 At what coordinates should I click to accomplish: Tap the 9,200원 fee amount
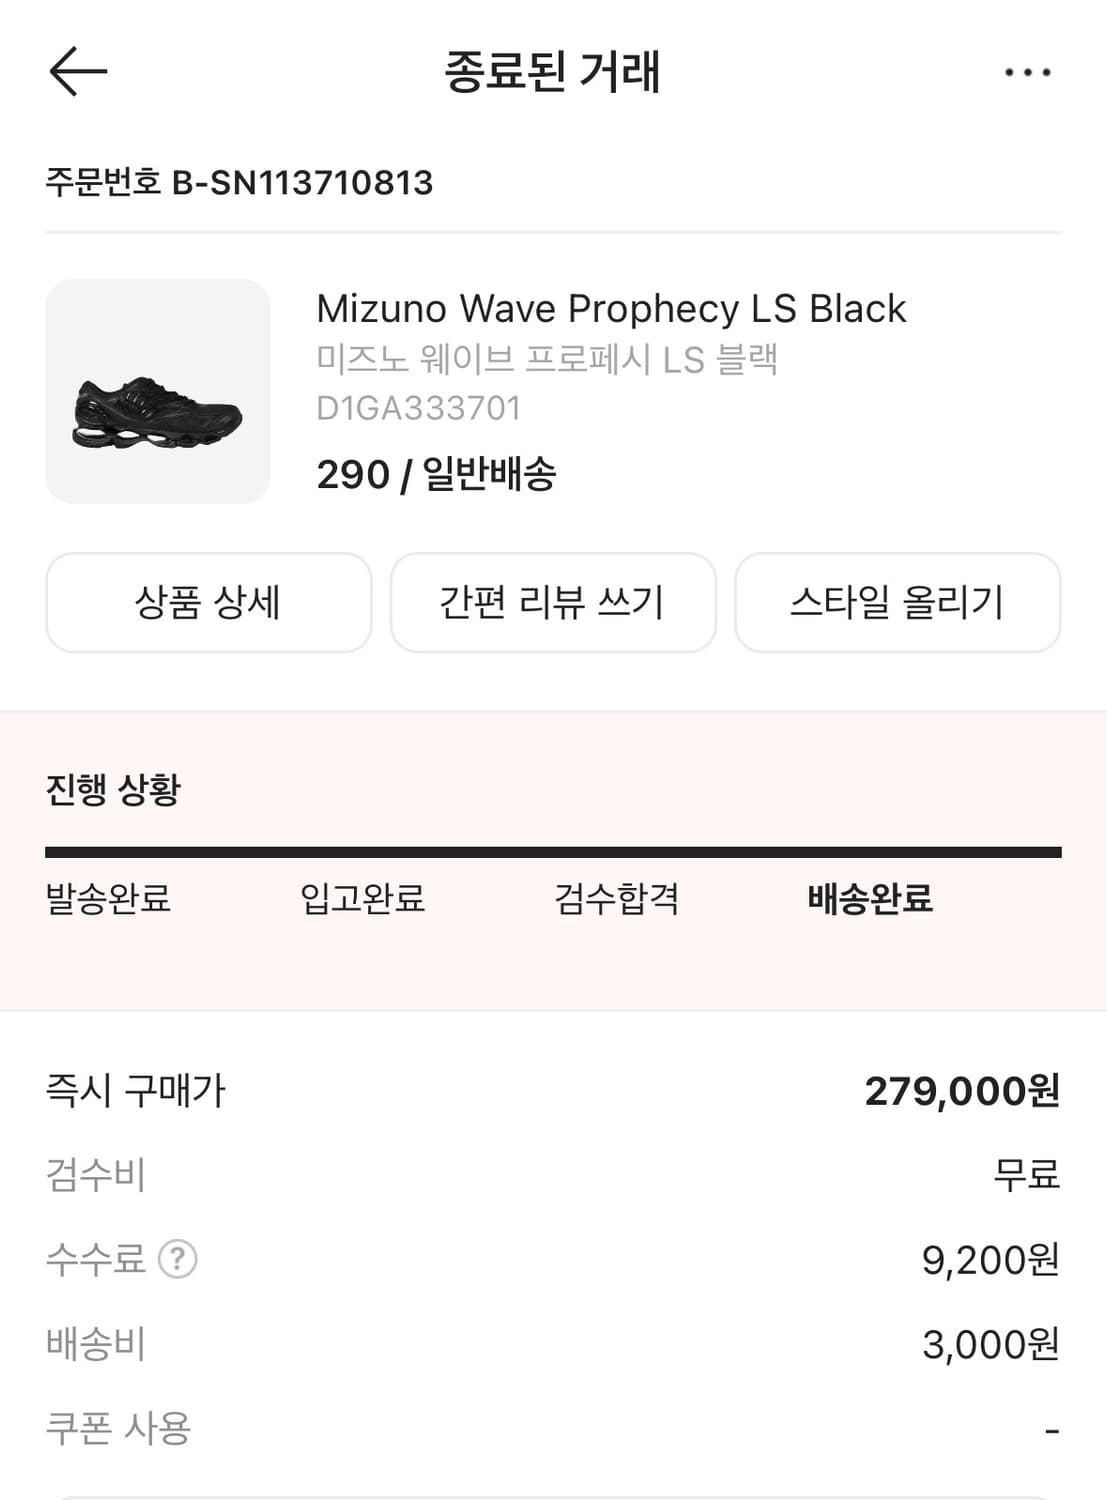tap(990, 1260)
